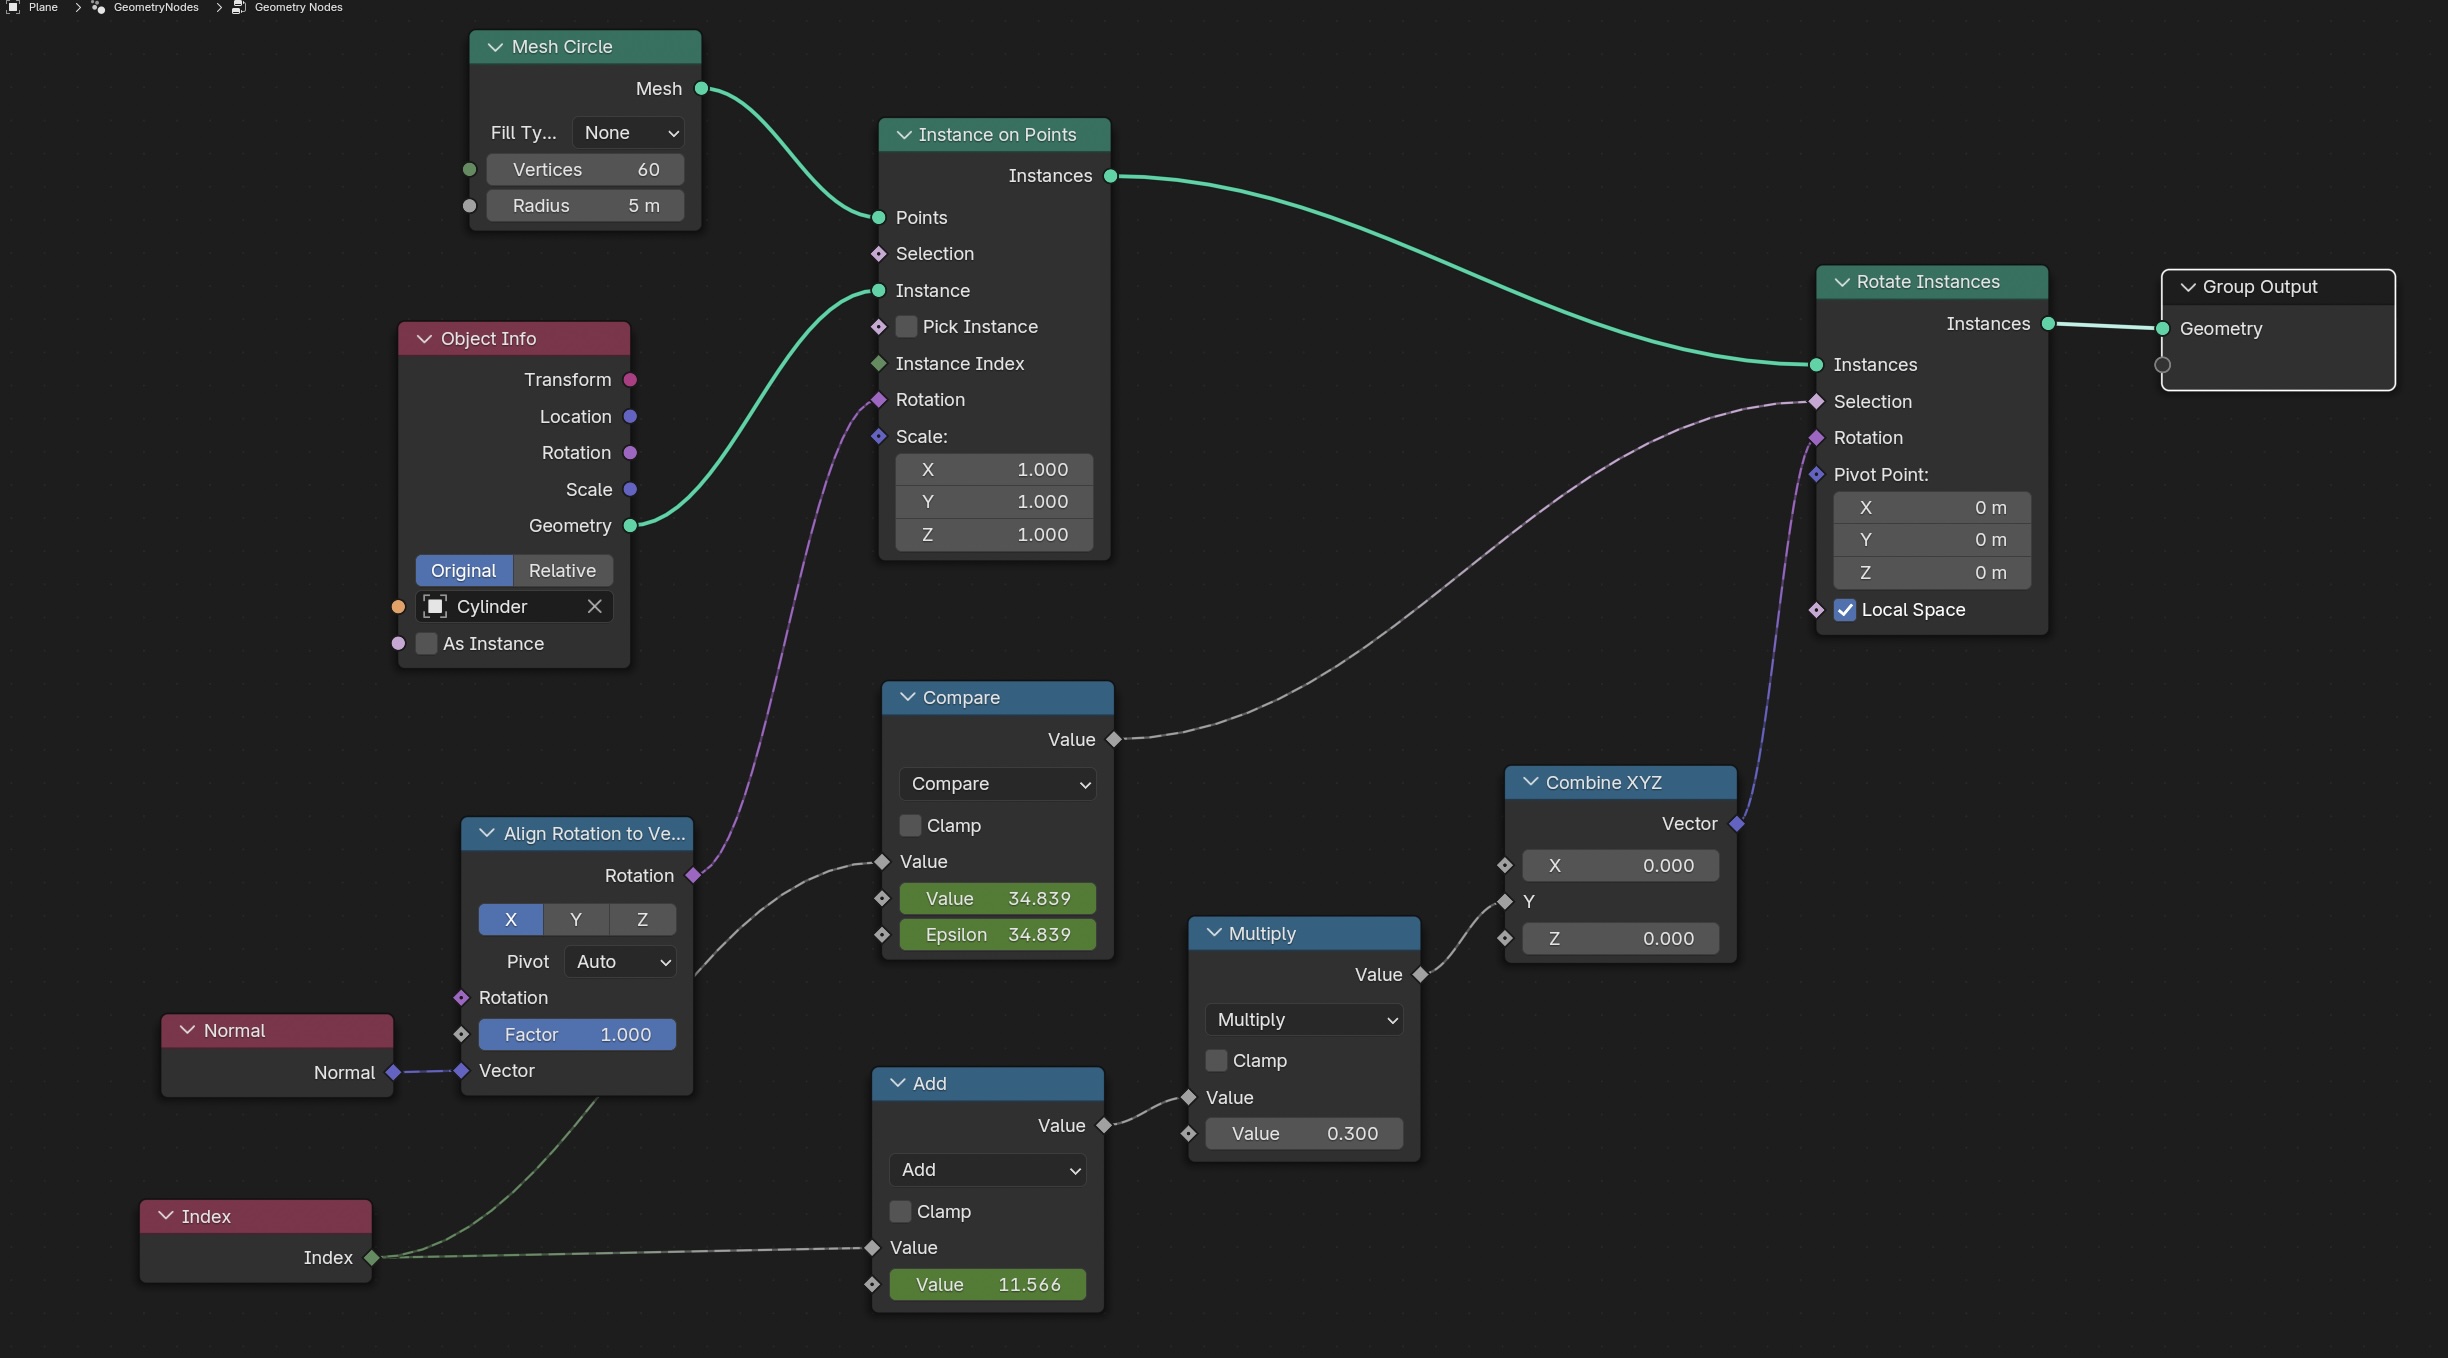Collapse the Instance on Points node
Screen dimensions: 2448x1358
(904, 135)
